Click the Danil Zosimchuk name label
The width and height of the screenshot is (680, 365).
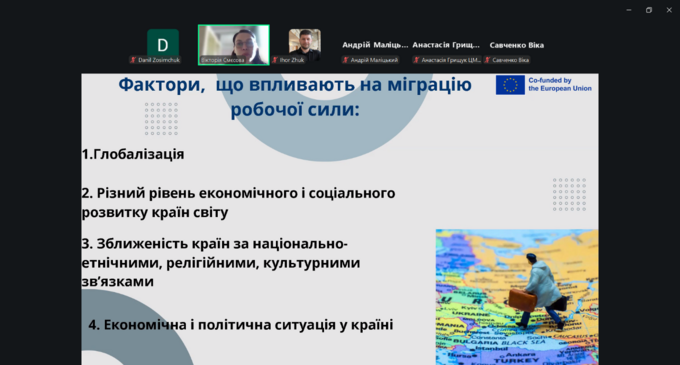tap(159, 60)
